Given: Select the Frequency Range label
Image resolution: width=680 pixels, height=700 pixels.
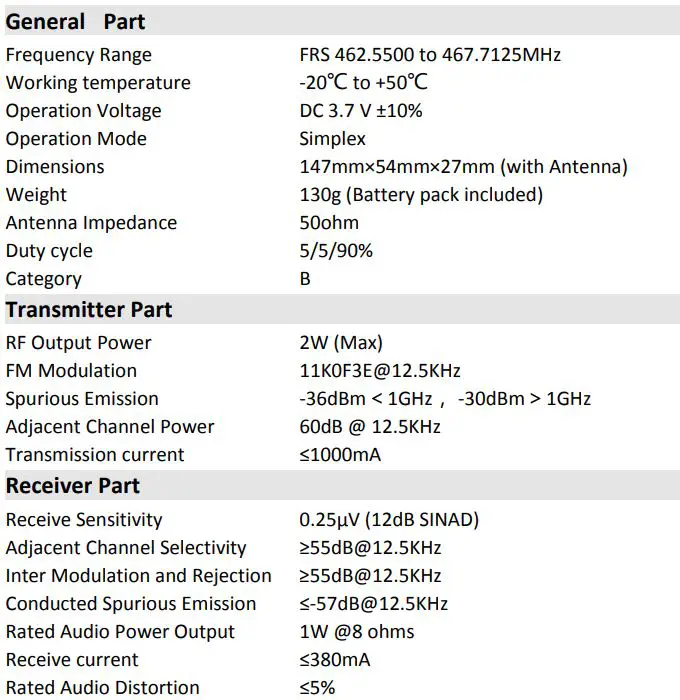Looking at the screenshot, I should [79, 55].
